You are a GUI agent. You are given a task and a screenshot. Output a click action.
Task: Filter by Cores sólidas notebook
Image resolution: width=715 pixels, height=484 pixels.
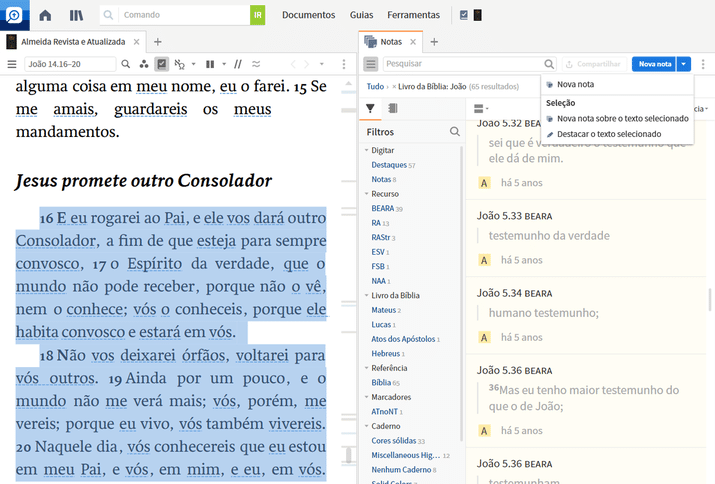tap(398, 441)
